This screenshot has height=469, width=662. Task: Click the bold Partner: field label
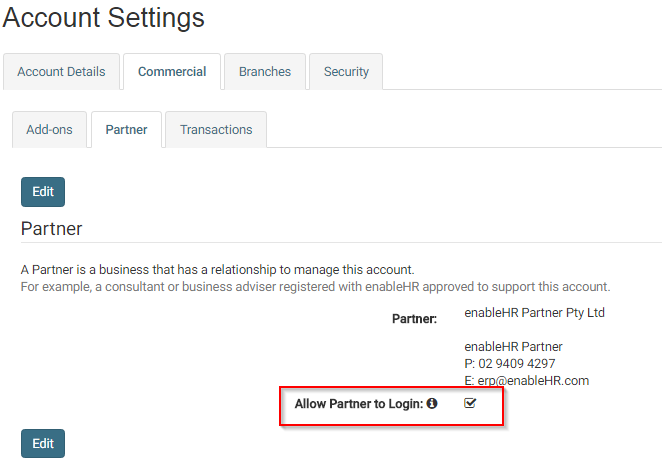click(415, 319)
